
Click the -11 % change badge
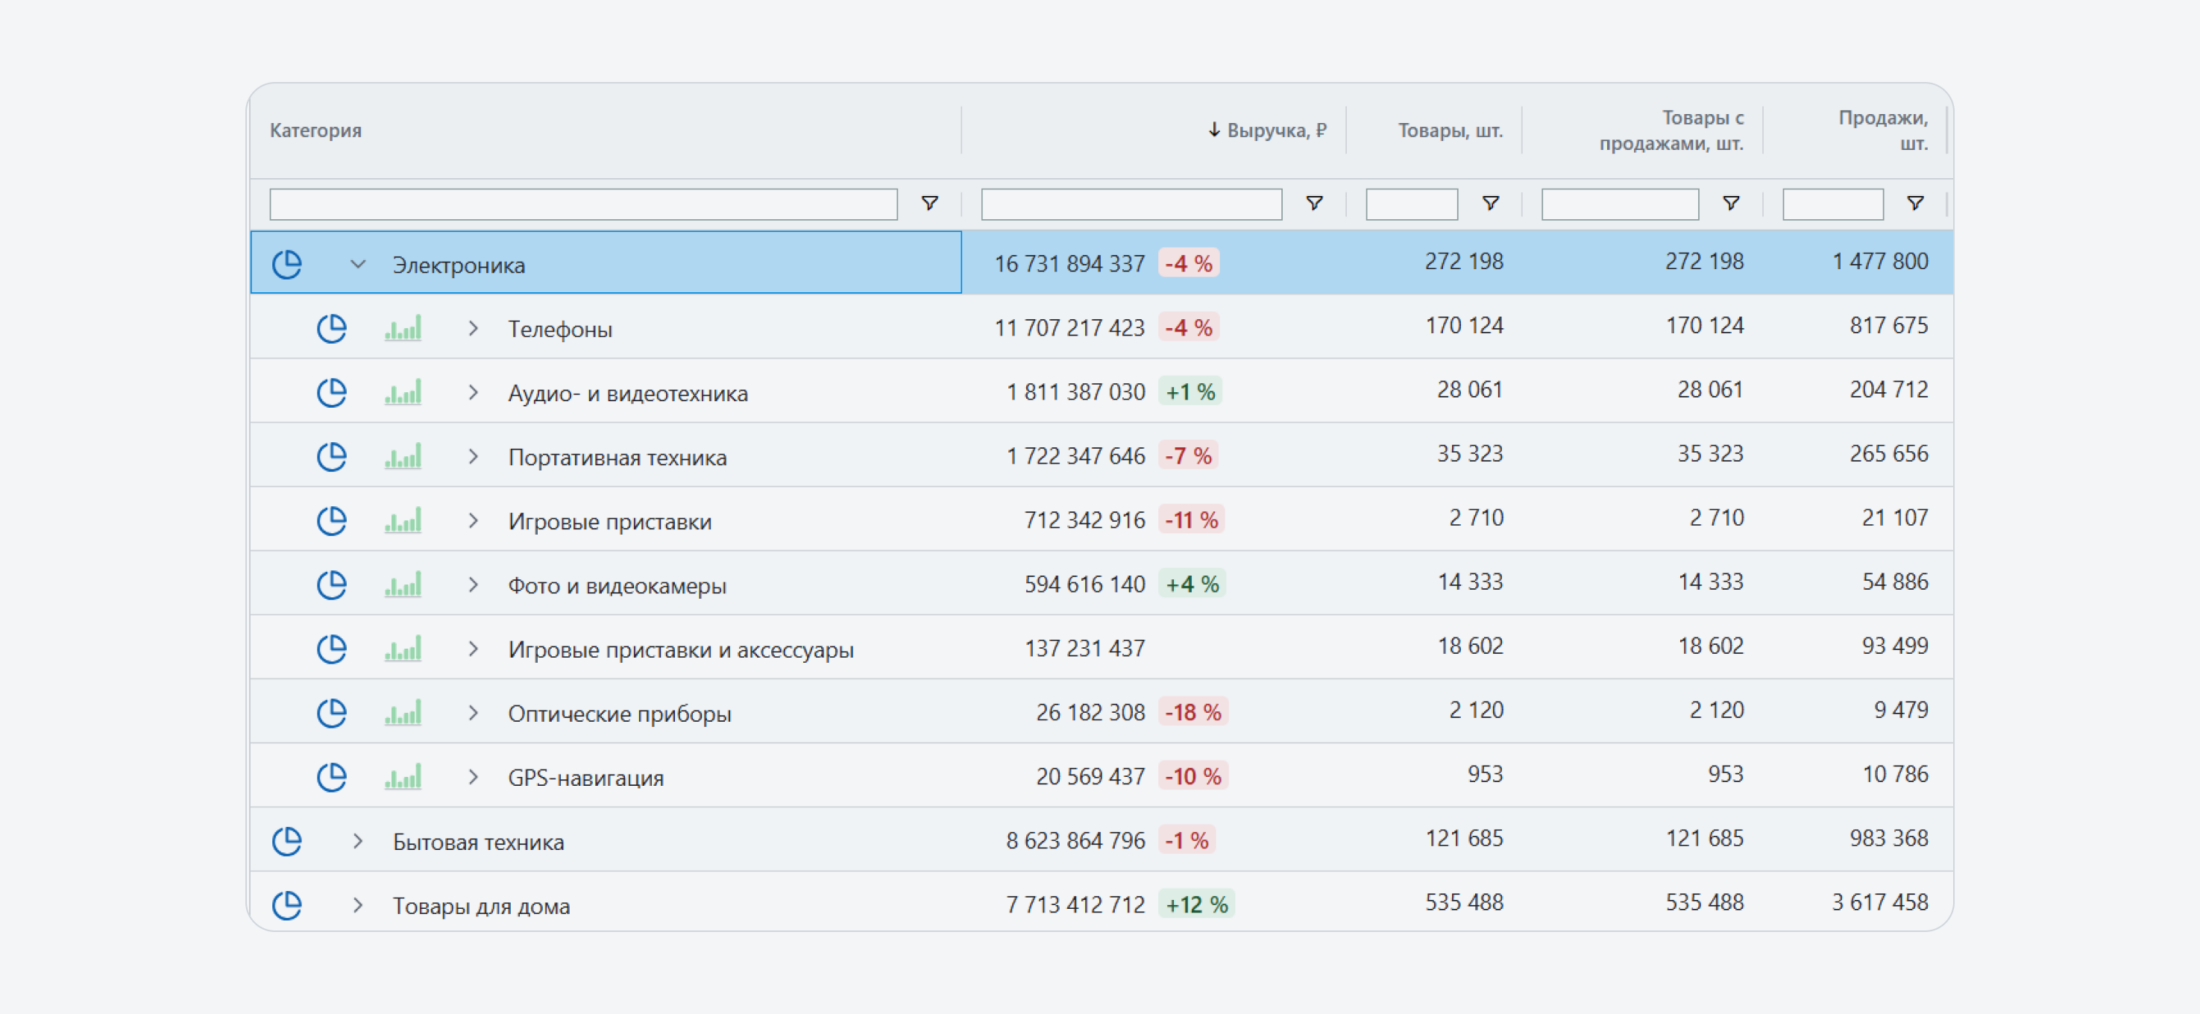[1192, 520]
